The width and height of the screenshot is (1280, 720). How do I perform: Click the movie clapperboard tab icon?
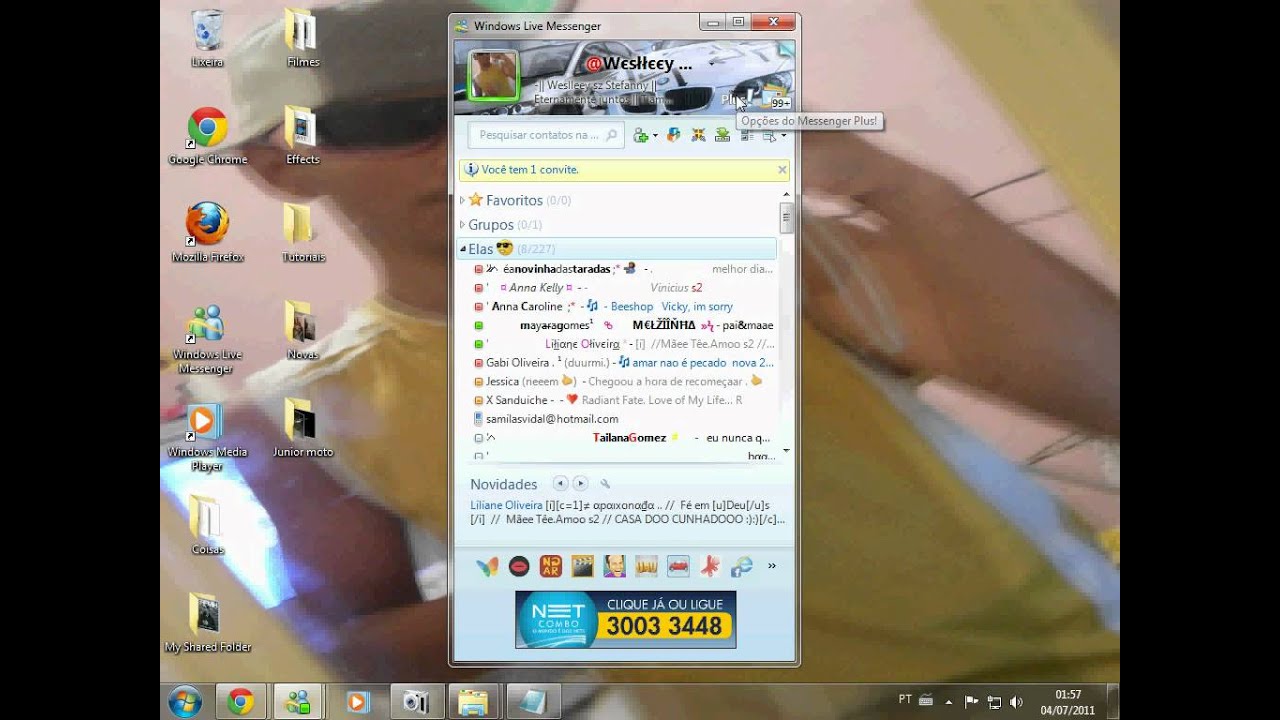[x=582, y=567]
